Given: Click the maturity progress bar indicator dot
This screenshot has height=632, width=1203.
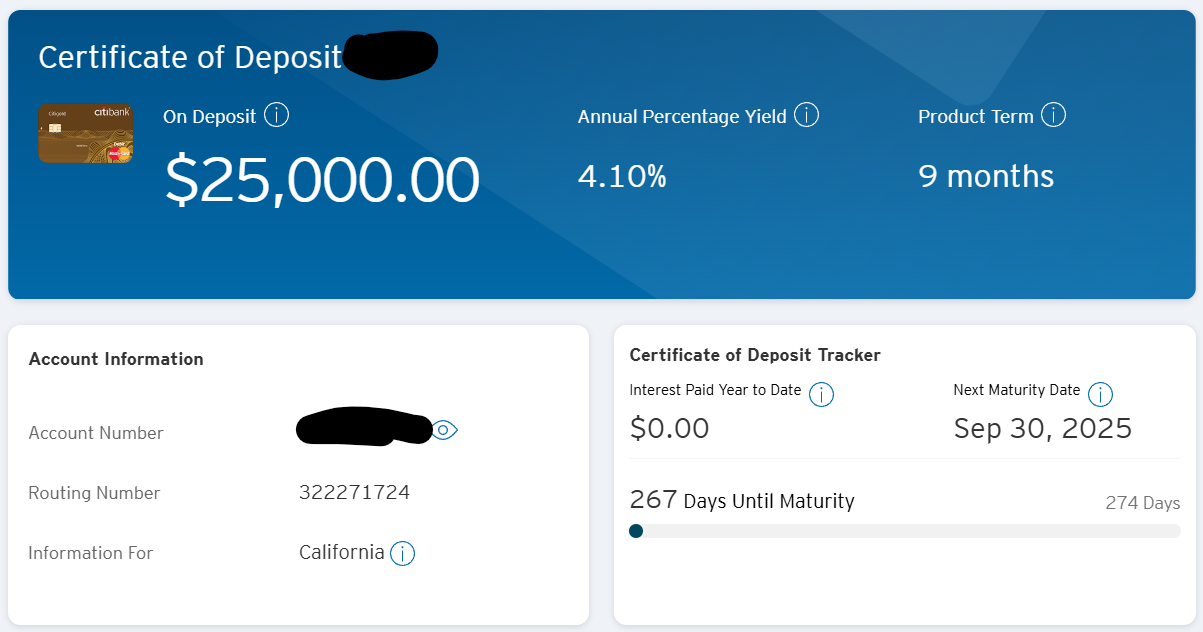Looking at the screenshot, I should [x=636, y=531].
